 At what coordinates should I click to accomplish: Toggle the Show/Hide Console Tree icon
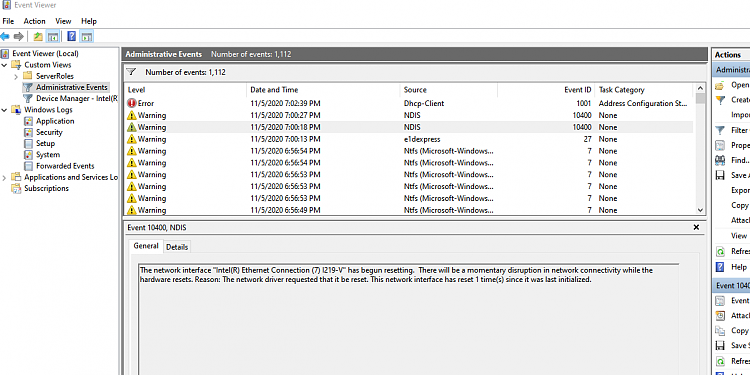53,36
